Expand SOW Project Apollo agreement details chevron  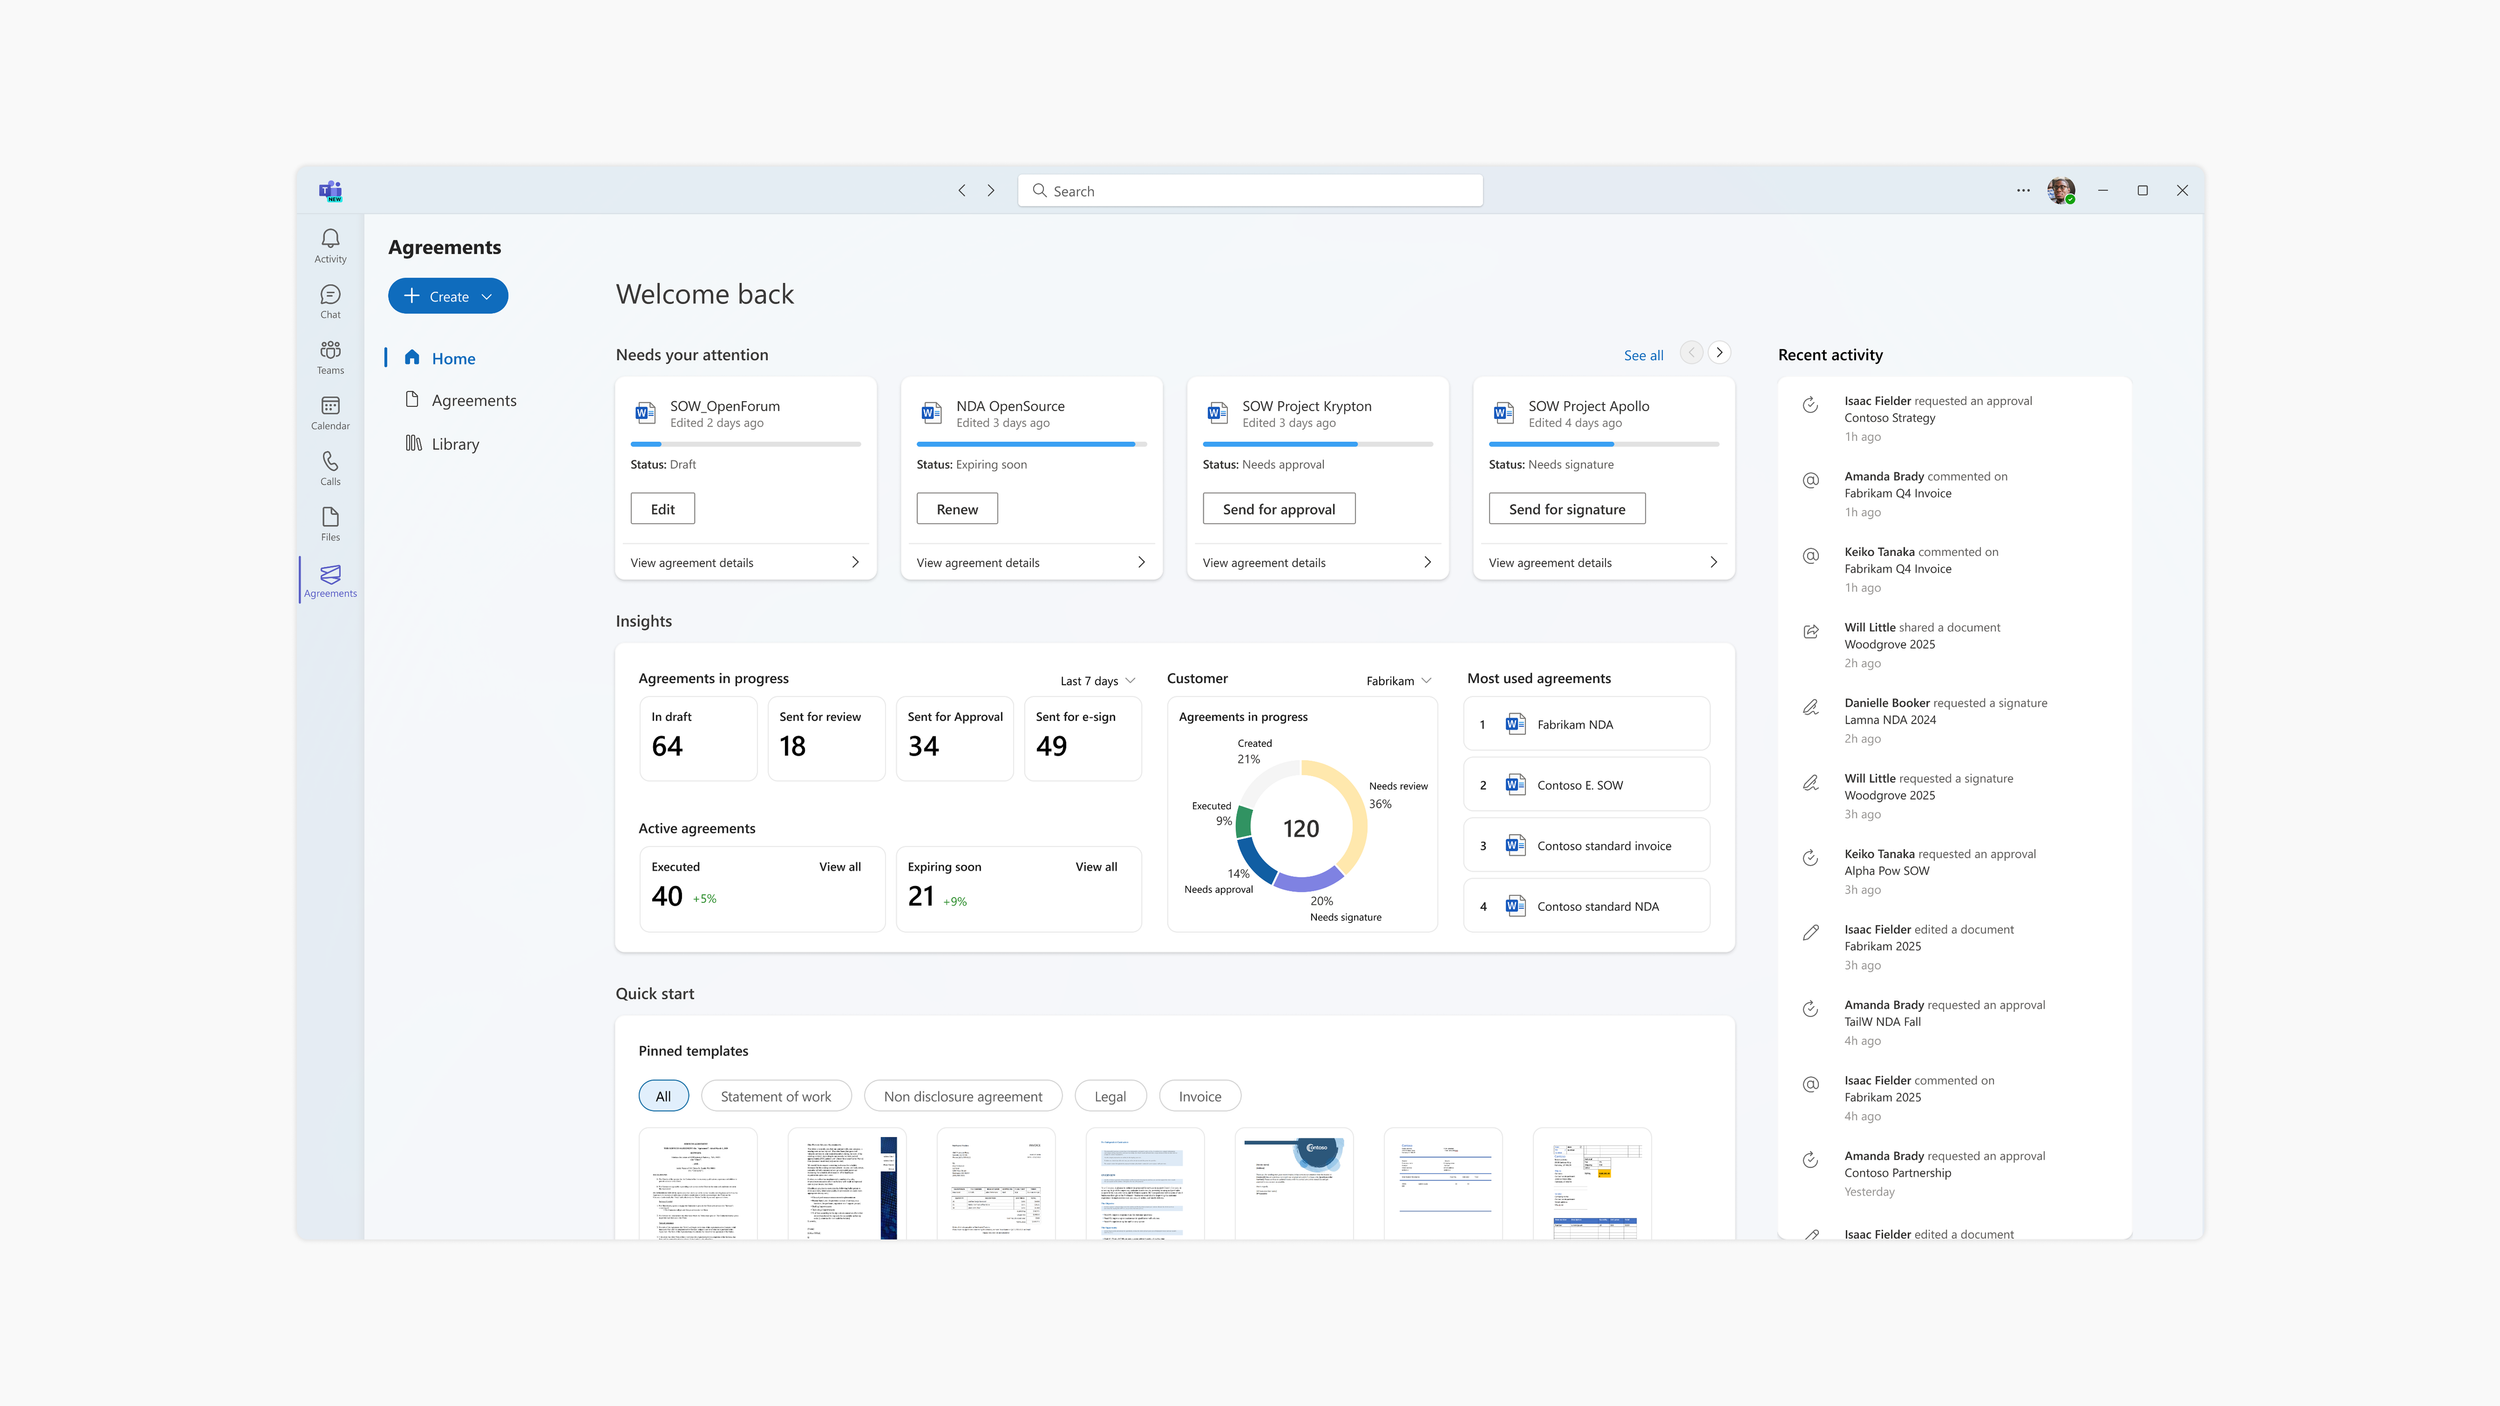point(1713,562)
